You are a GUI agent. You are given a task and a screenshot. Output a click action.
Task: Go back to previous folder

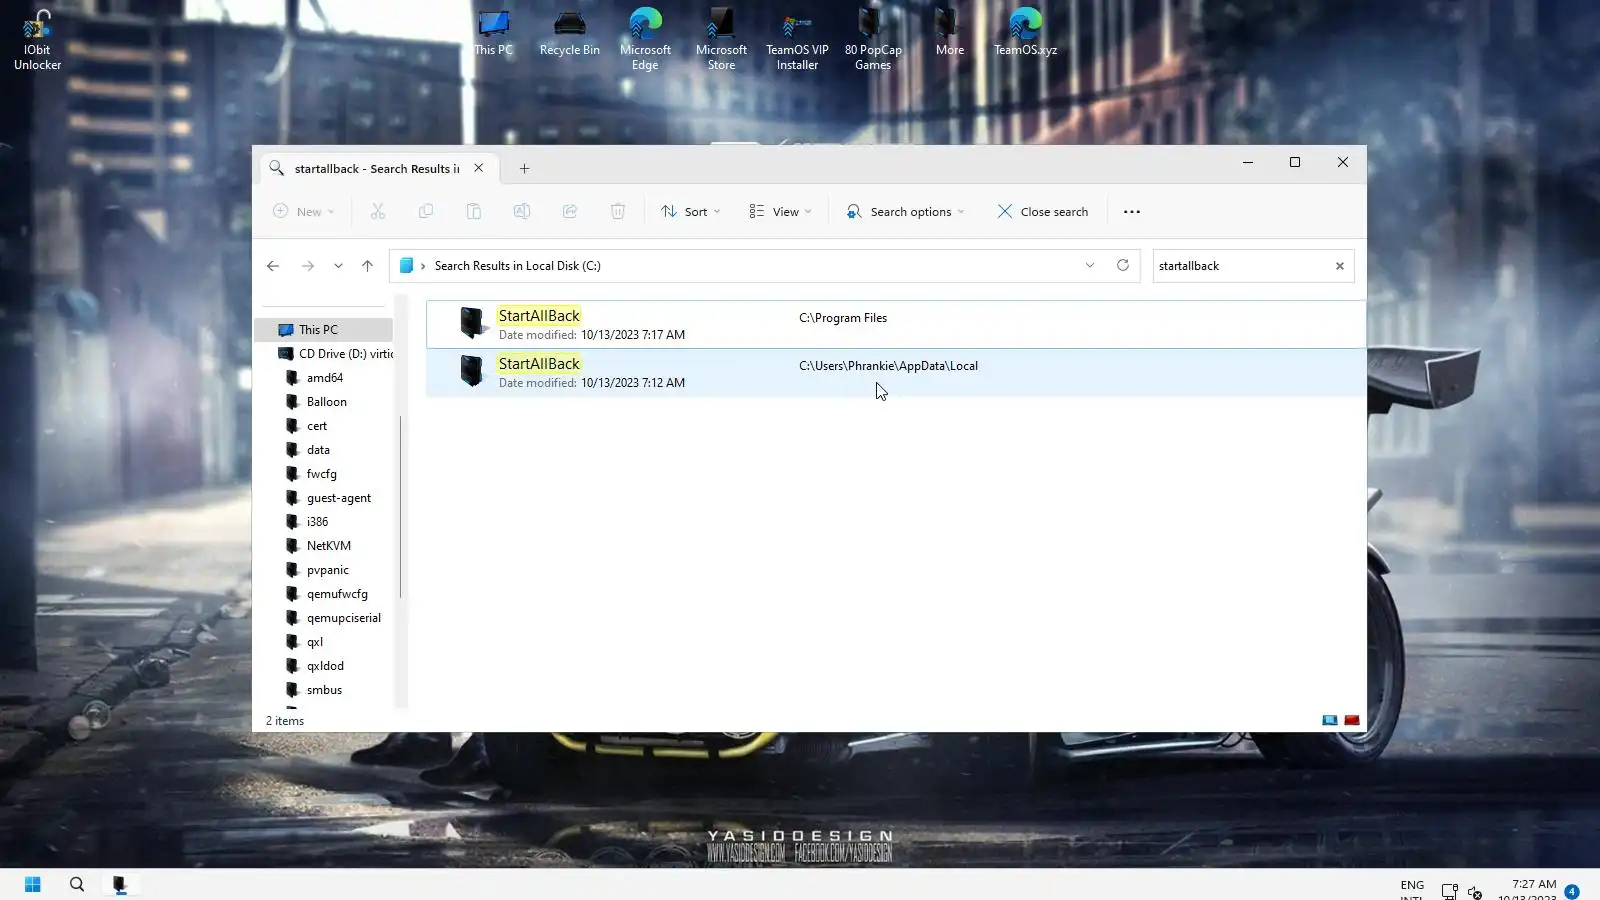coord(273,266)
